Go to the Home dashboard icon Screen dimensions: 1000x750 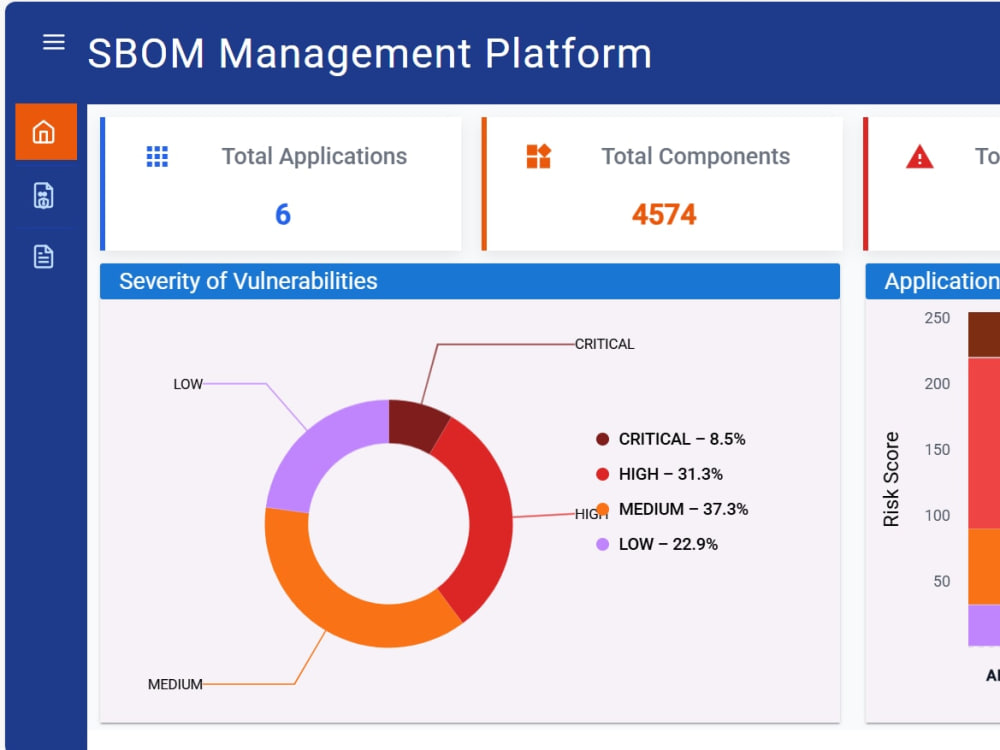(44, 132)
